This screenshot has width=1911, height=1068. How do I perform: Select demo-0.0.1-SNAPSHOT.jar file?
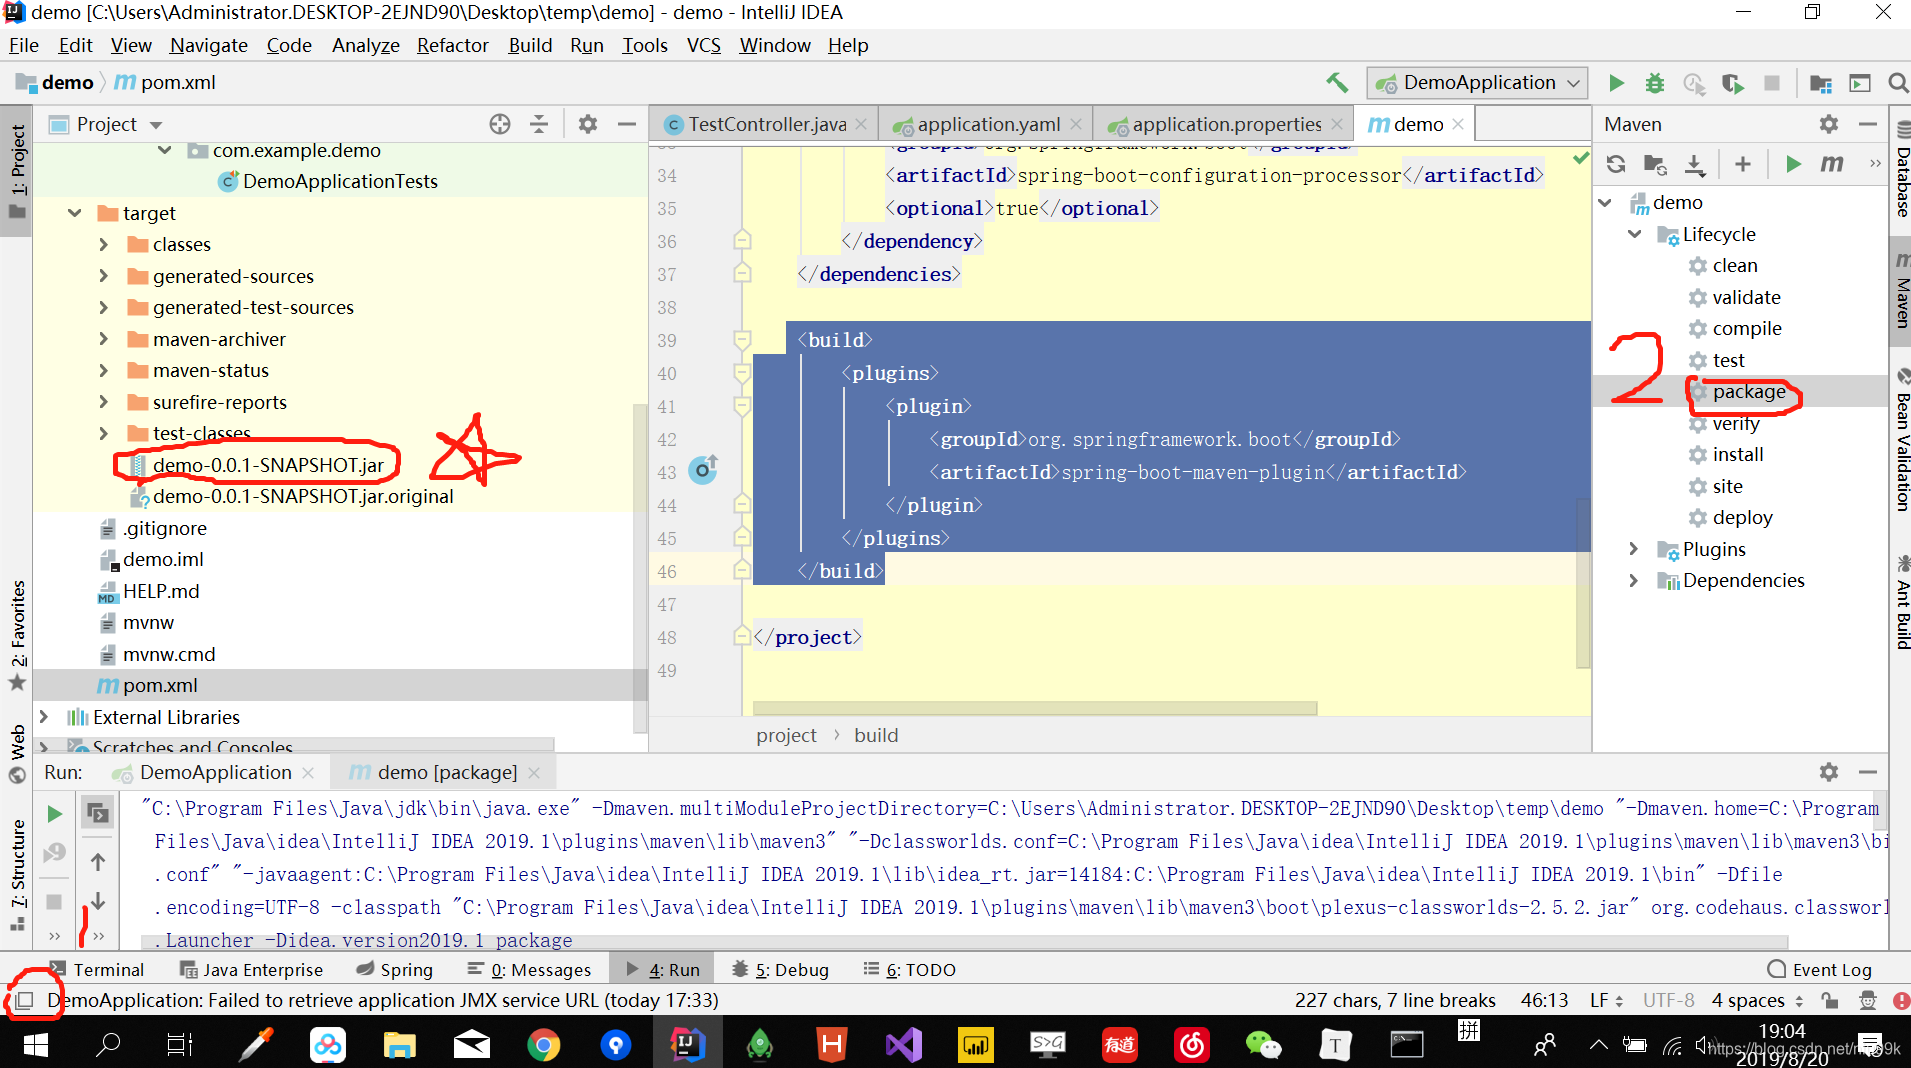pyautogui.click(x=268, y=465)
